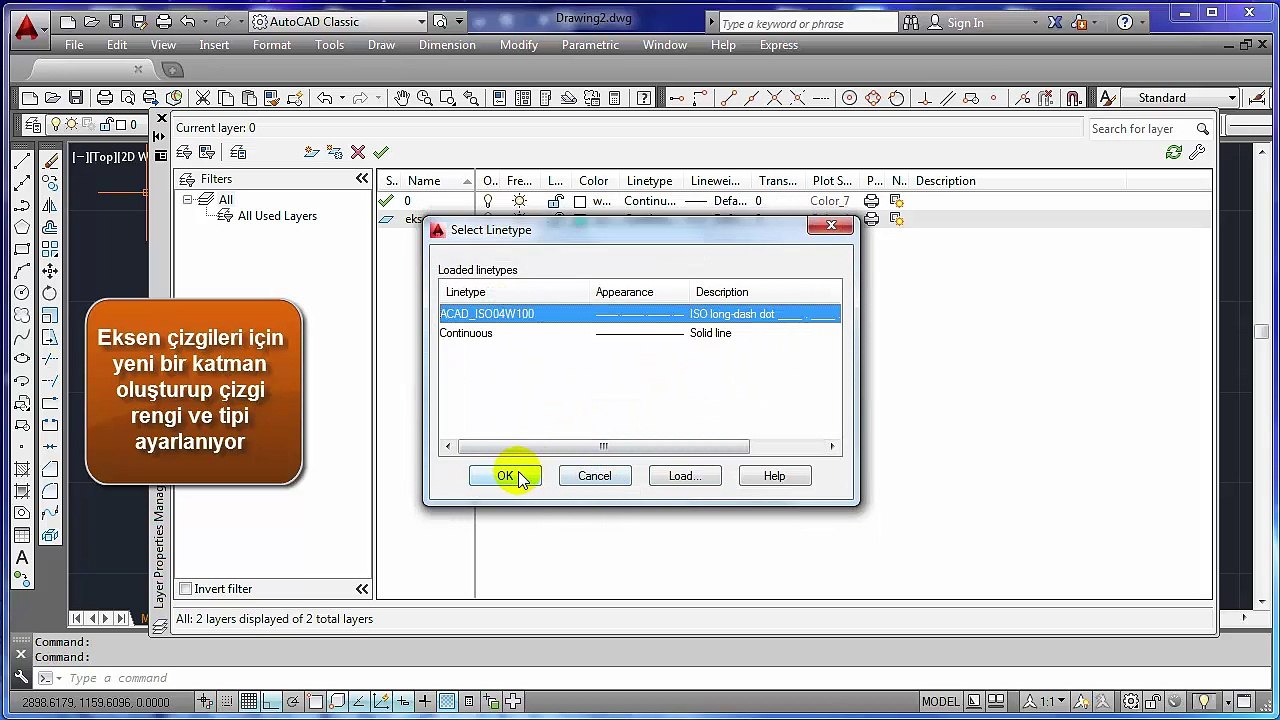1280x720 pixels.
Task: Select the Continuous linetype row
Action: [x=640, y=333]
